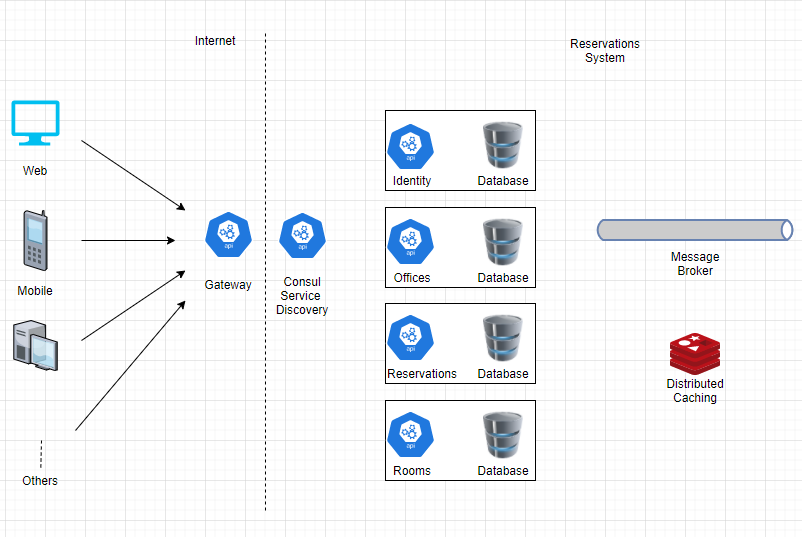Image resolution: width=802 pixels, height=537 pixels.
Task: Select the Mobile phone icon
Action: click(x=35, y=240)
